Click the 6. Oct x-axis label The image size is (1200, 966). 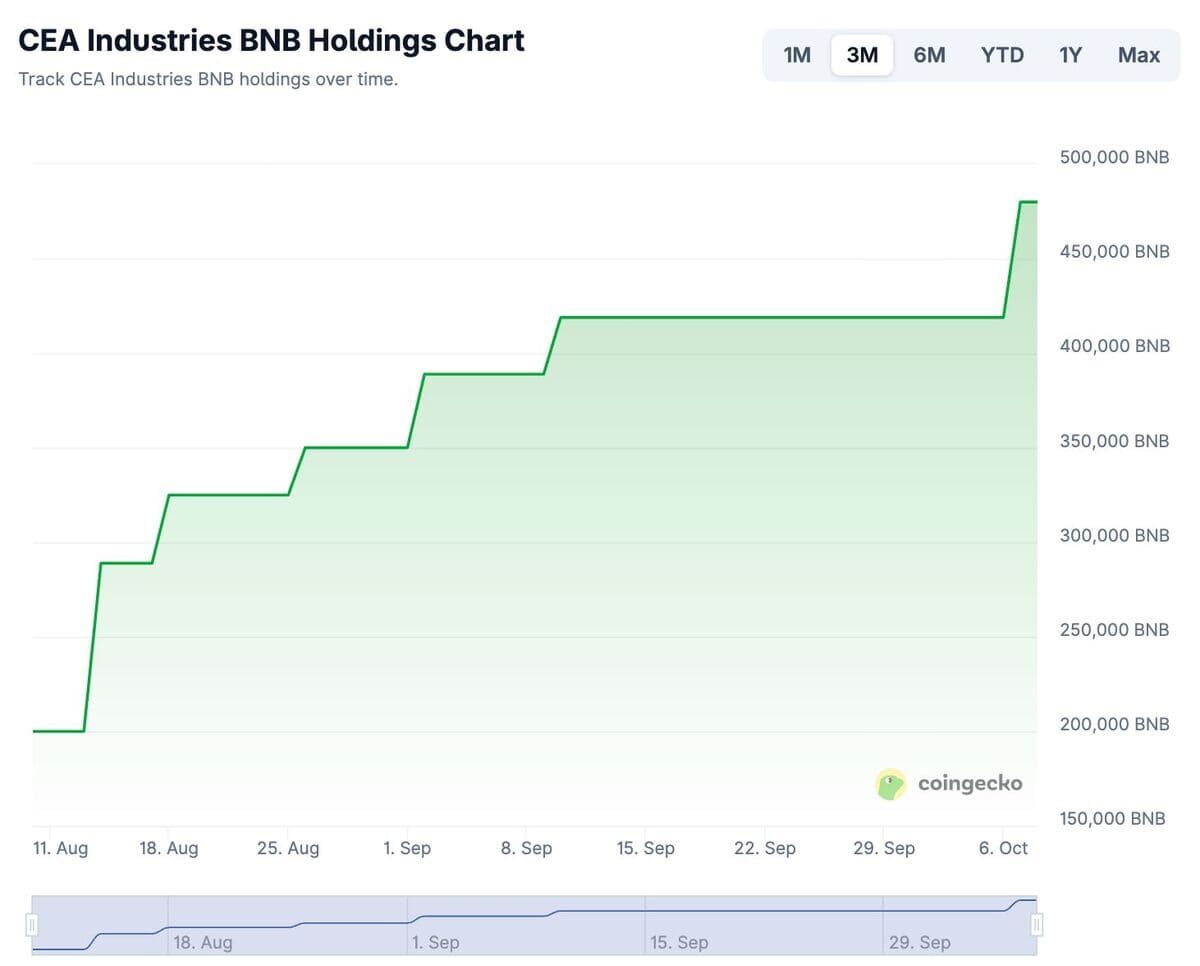(1003, 848)
